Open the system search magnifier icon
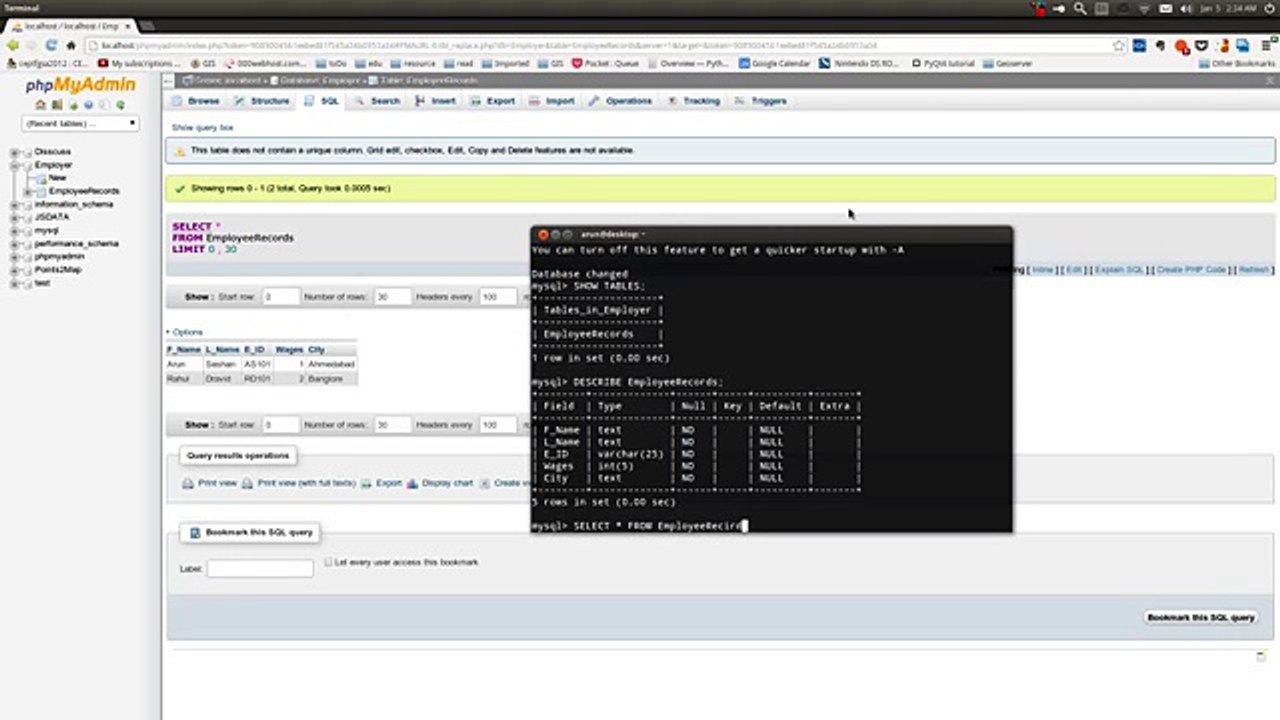 pos(1080,8)
